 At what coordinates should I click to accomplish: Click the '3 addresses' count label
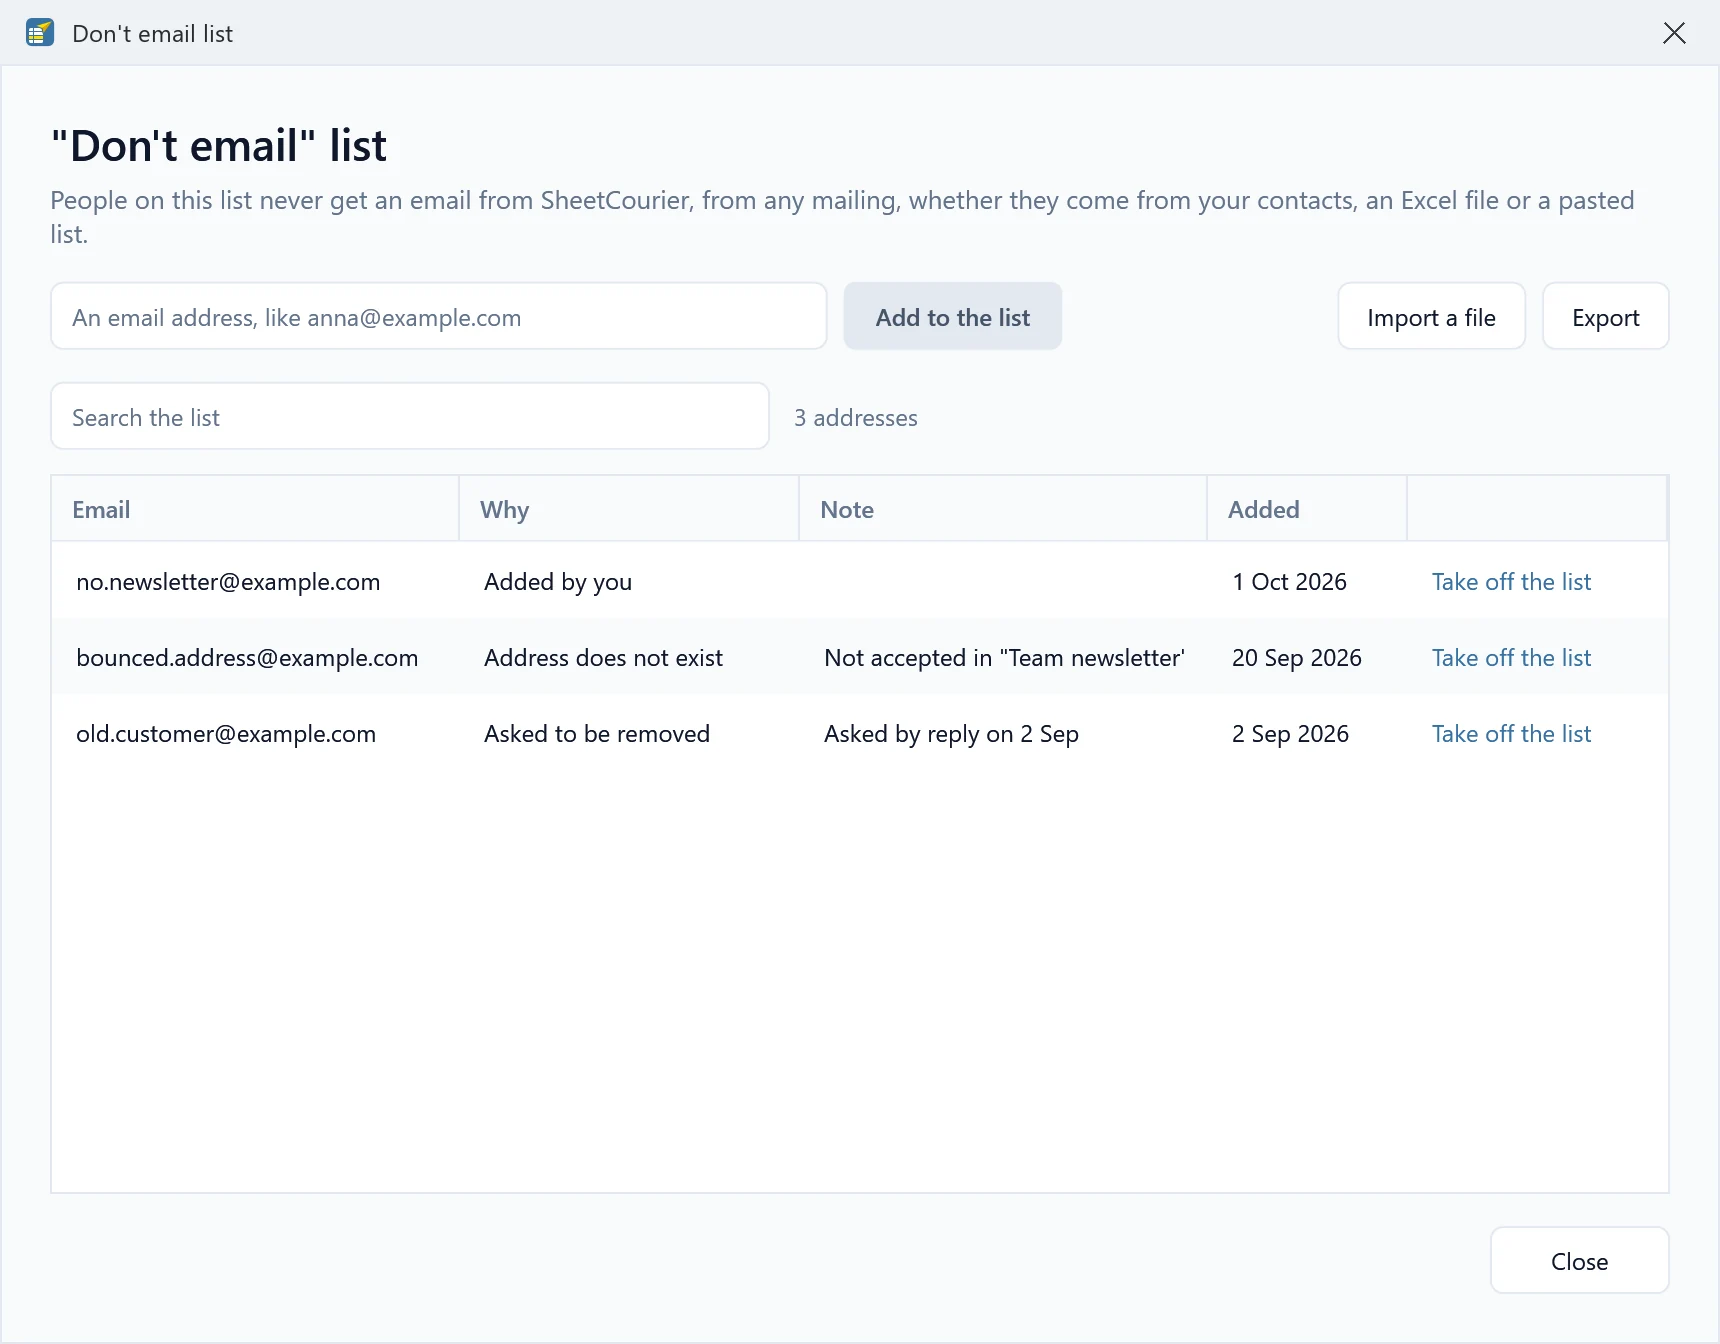tap(856, 417)
